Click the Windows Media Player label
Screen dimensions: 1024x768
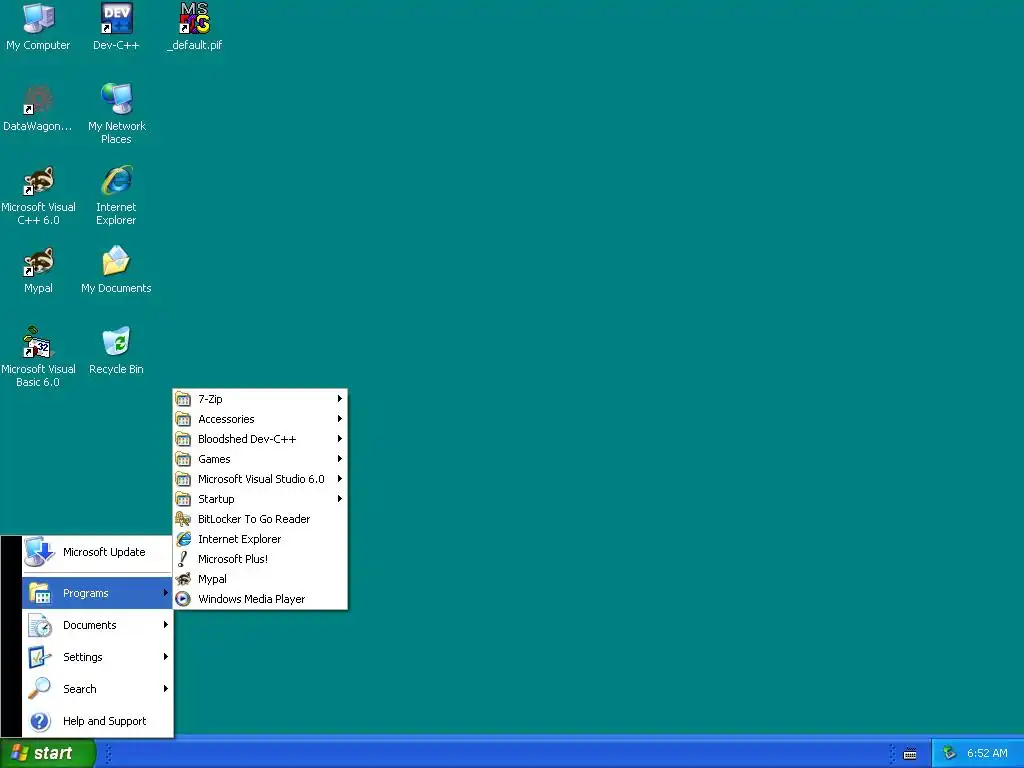point(251,599)
